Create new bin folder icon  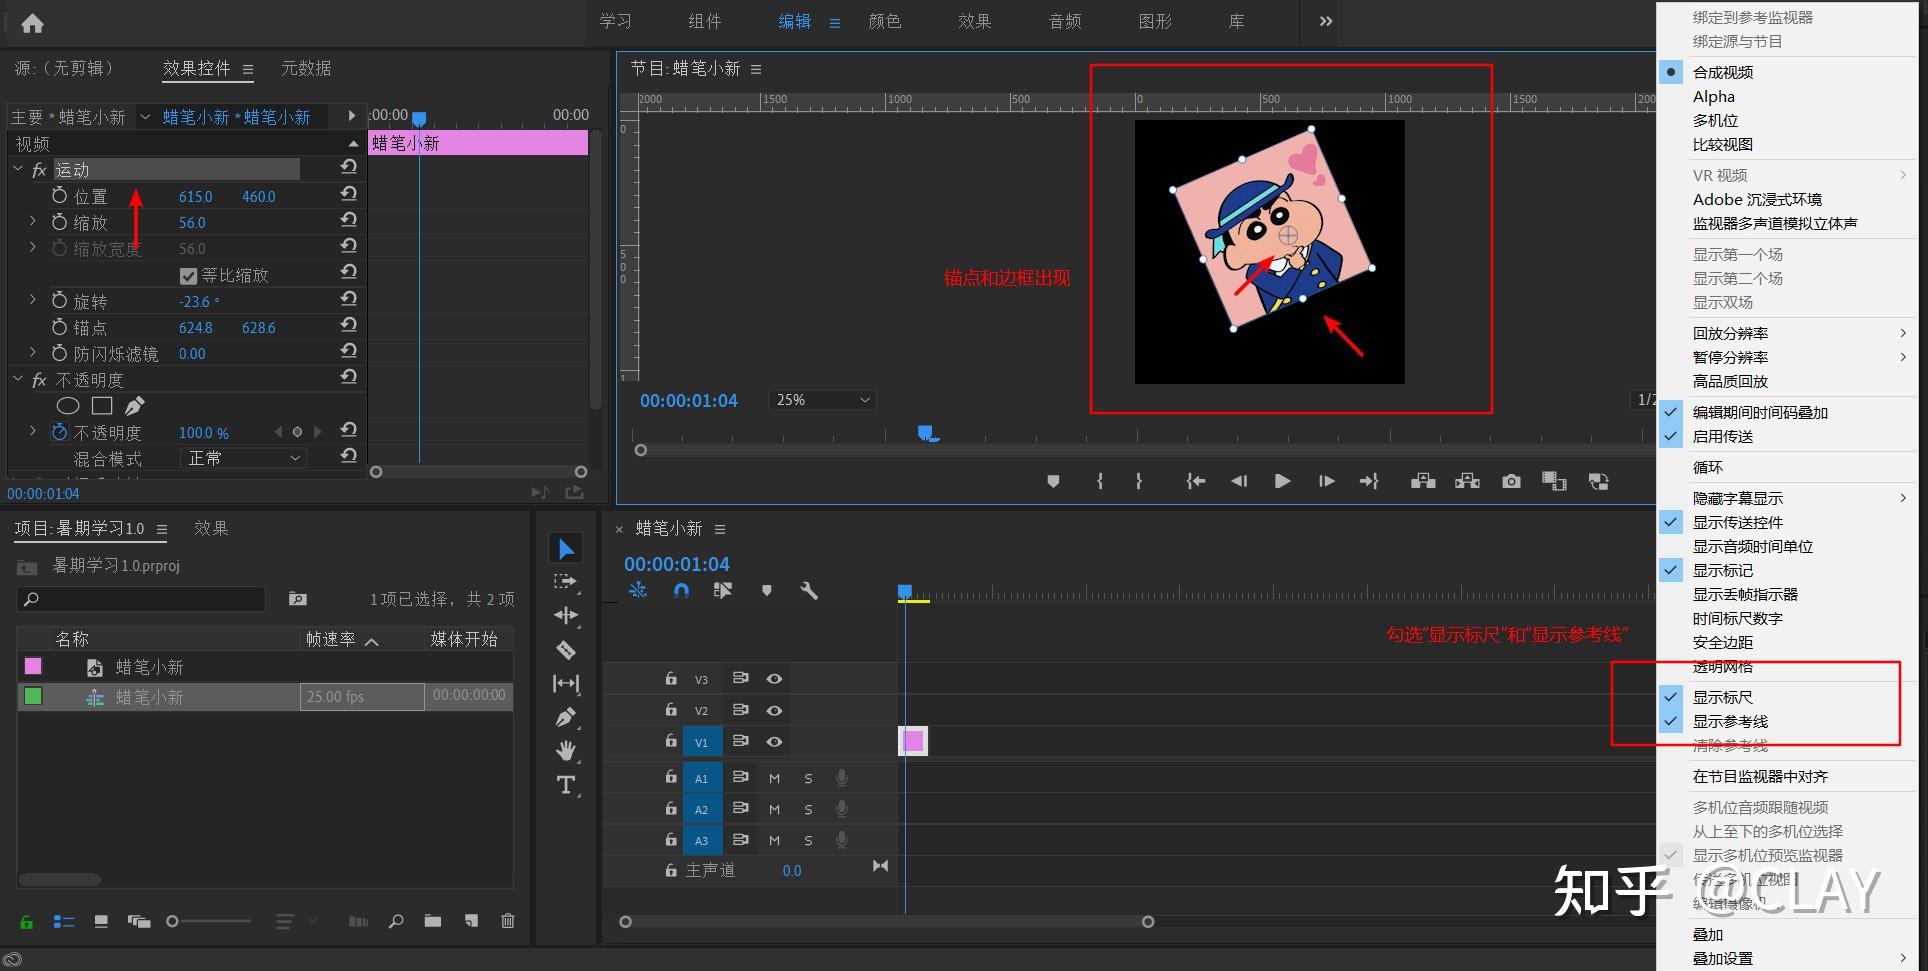(432, 921)
